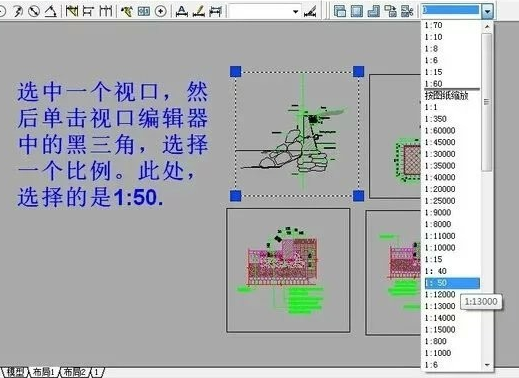Choose scale 1:8000 from the list
This screenshot has width=519, height=378.
[438, 224]
